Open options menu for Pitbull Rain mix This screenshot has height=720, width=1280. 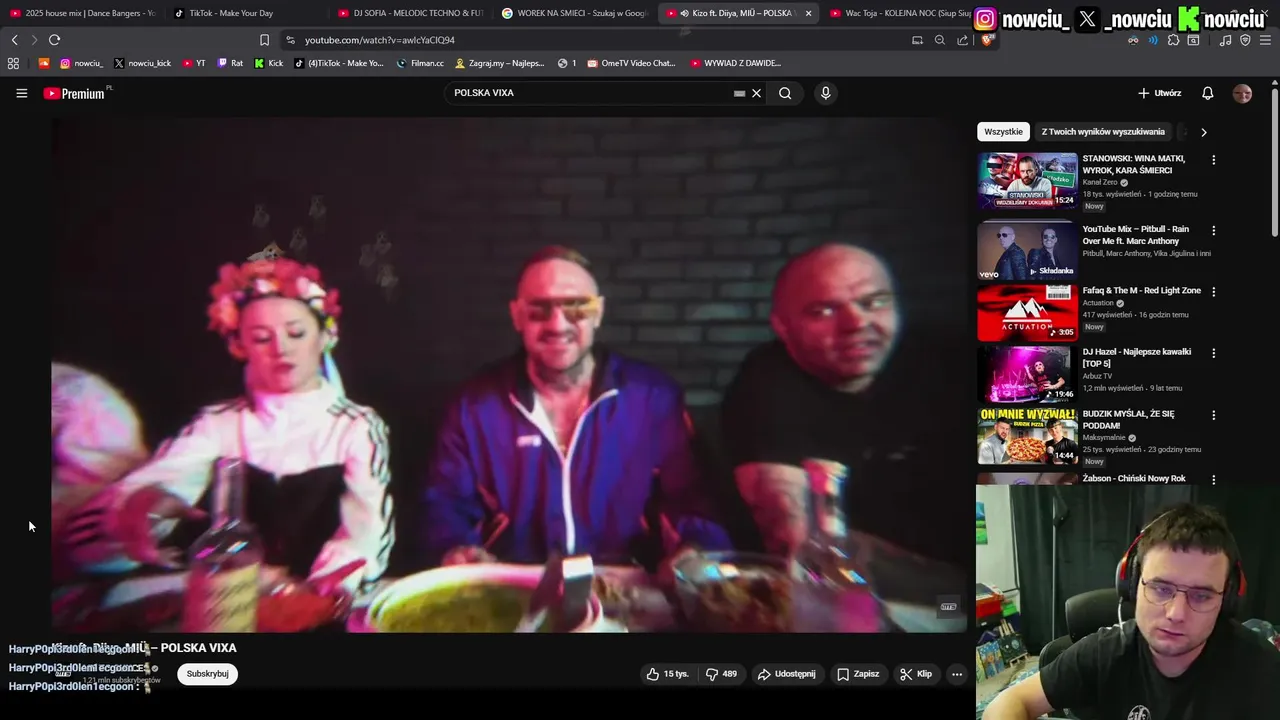pyautogui.click(x=1213, y=230)
